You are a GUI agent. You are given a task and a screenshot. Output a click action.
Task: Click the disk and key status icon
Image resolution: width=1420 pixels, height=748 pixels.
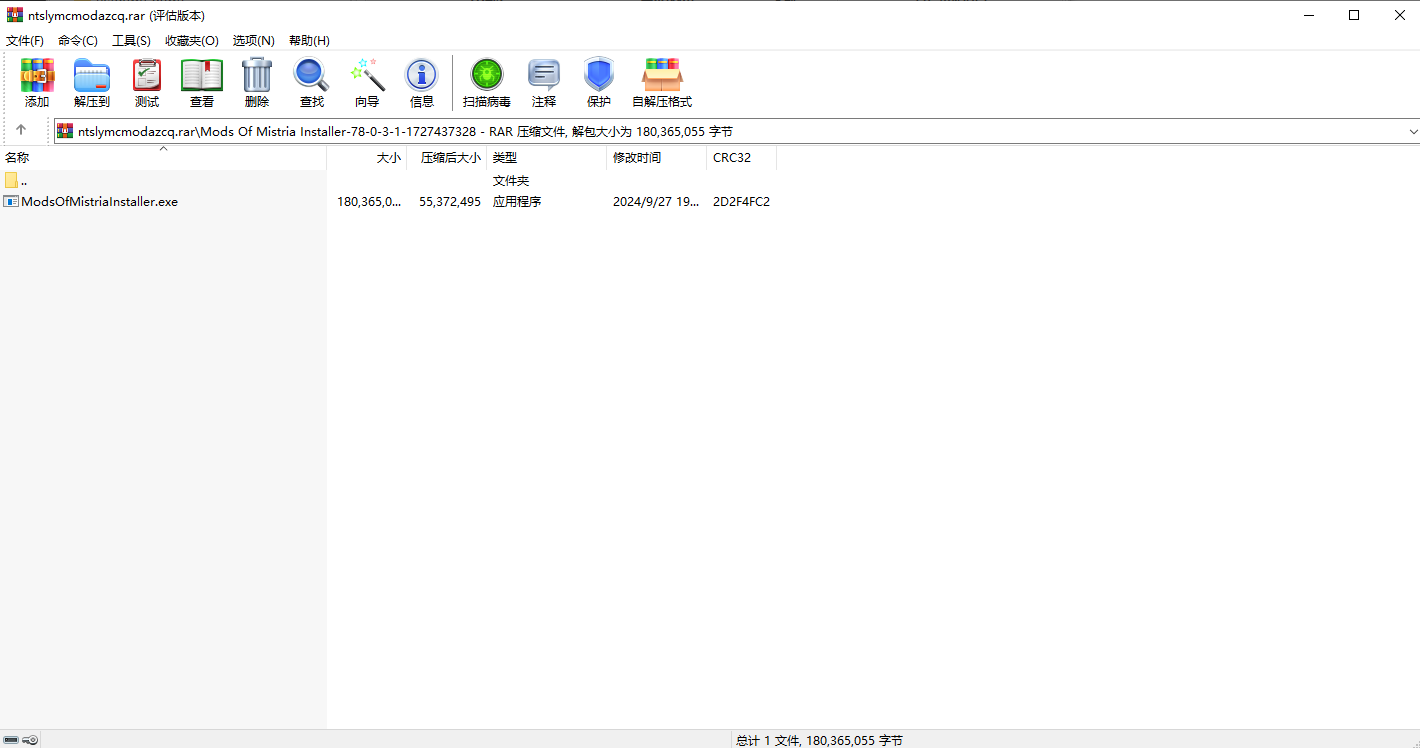(x=20, y=740)
